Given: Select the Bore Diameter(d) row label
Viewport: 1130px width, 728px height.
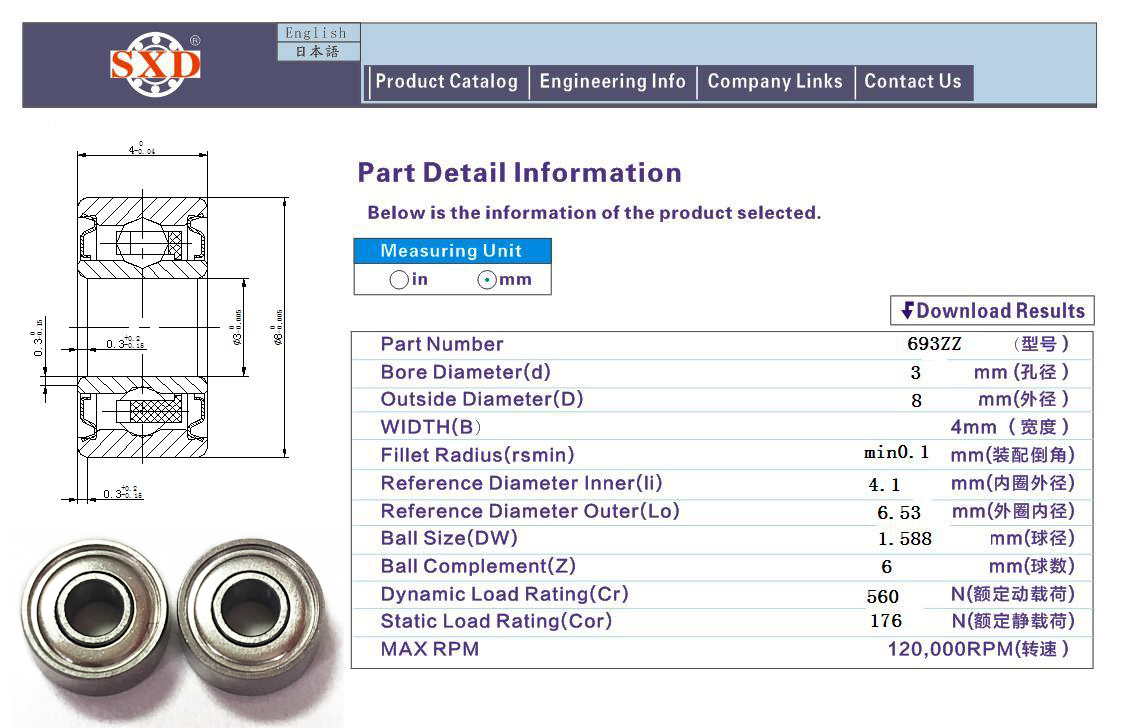Looking at the screenshot, I should pyautogui.click(x=465, y=372).
